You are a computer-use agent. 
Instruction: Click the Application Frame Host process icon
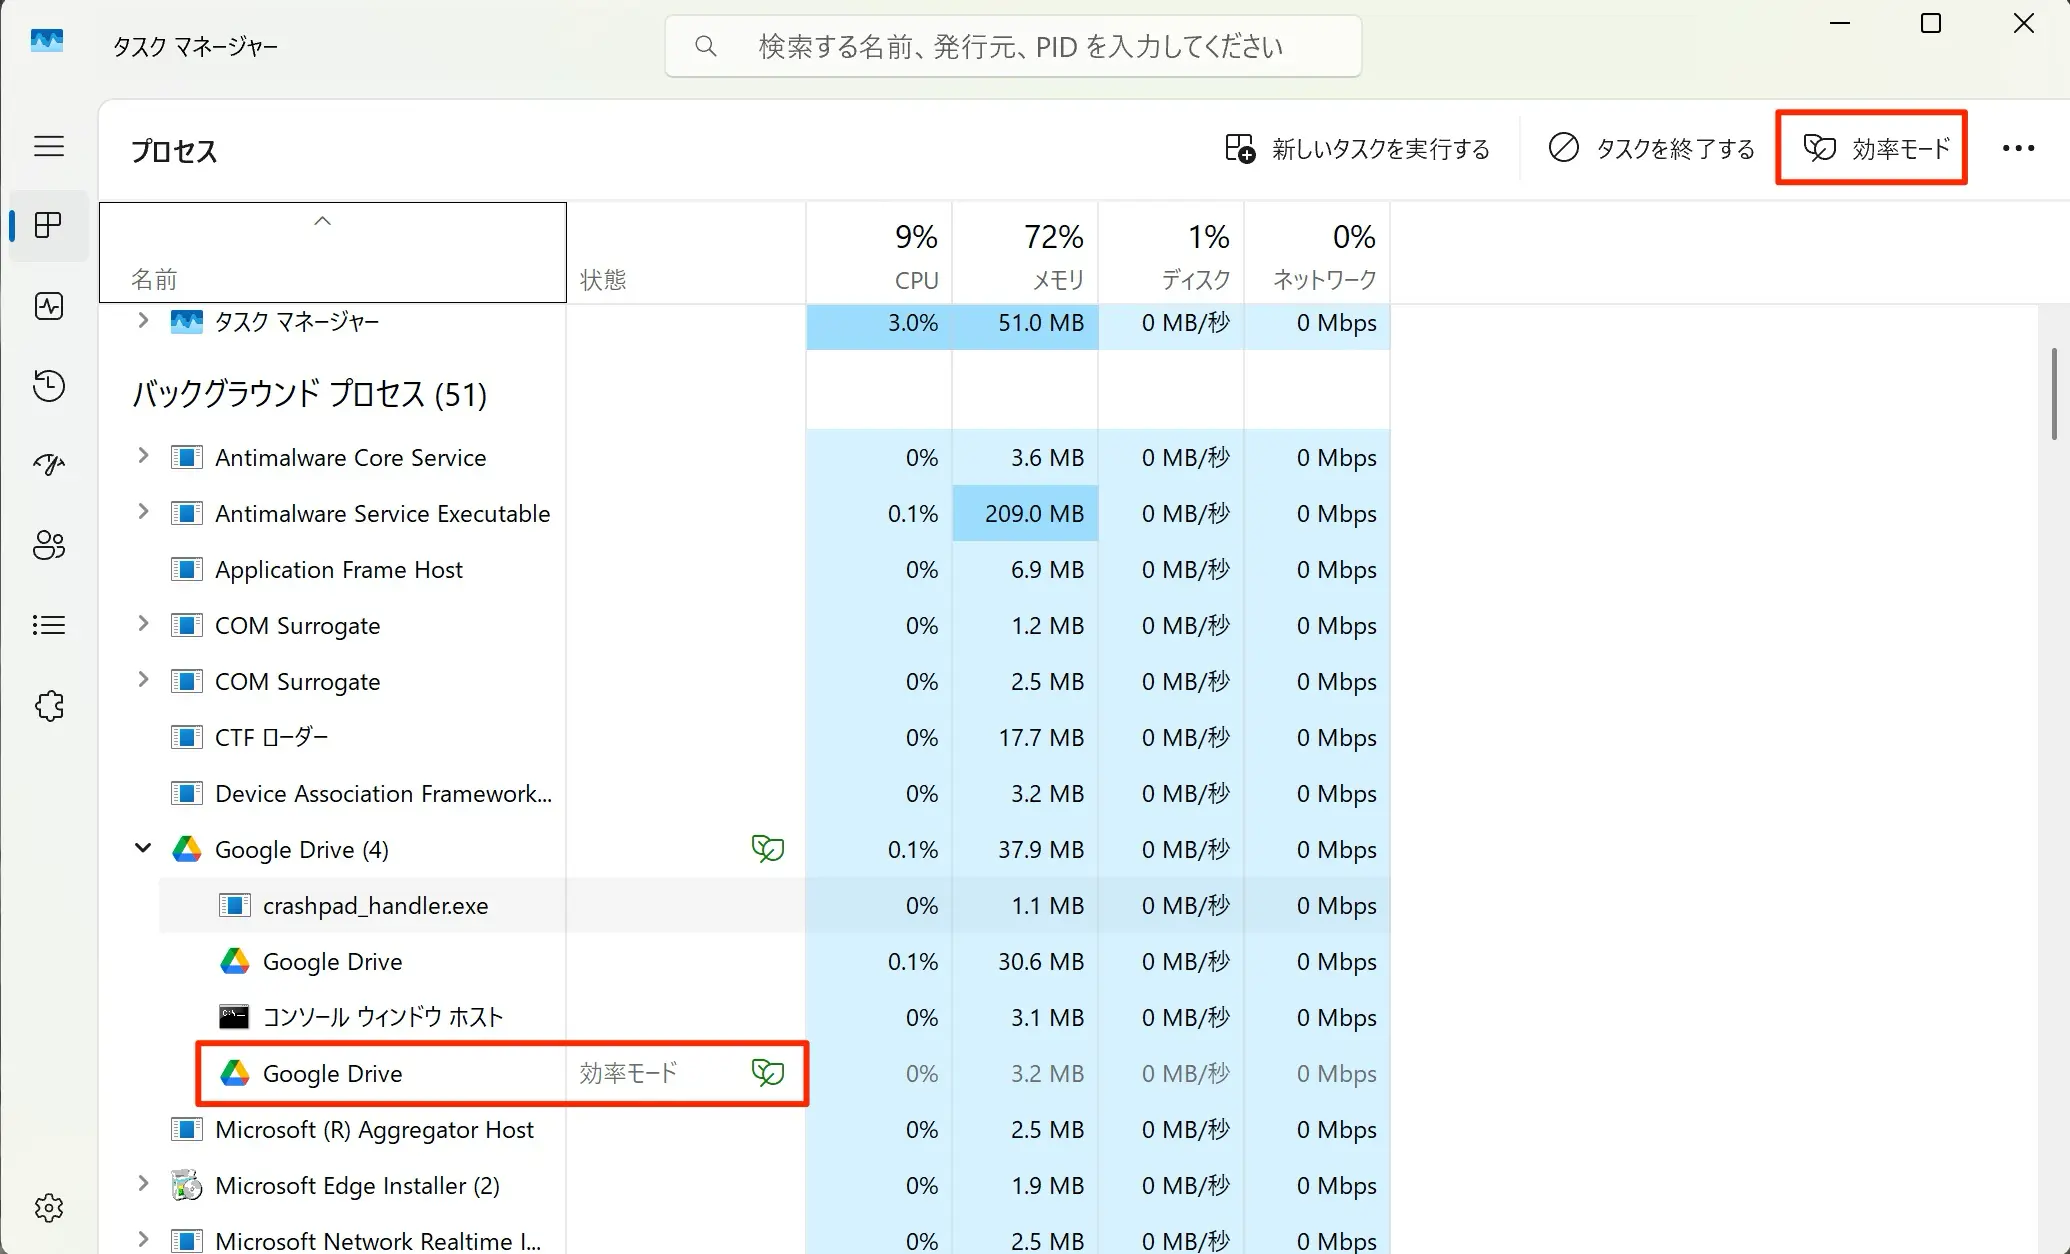coord(187,569)
